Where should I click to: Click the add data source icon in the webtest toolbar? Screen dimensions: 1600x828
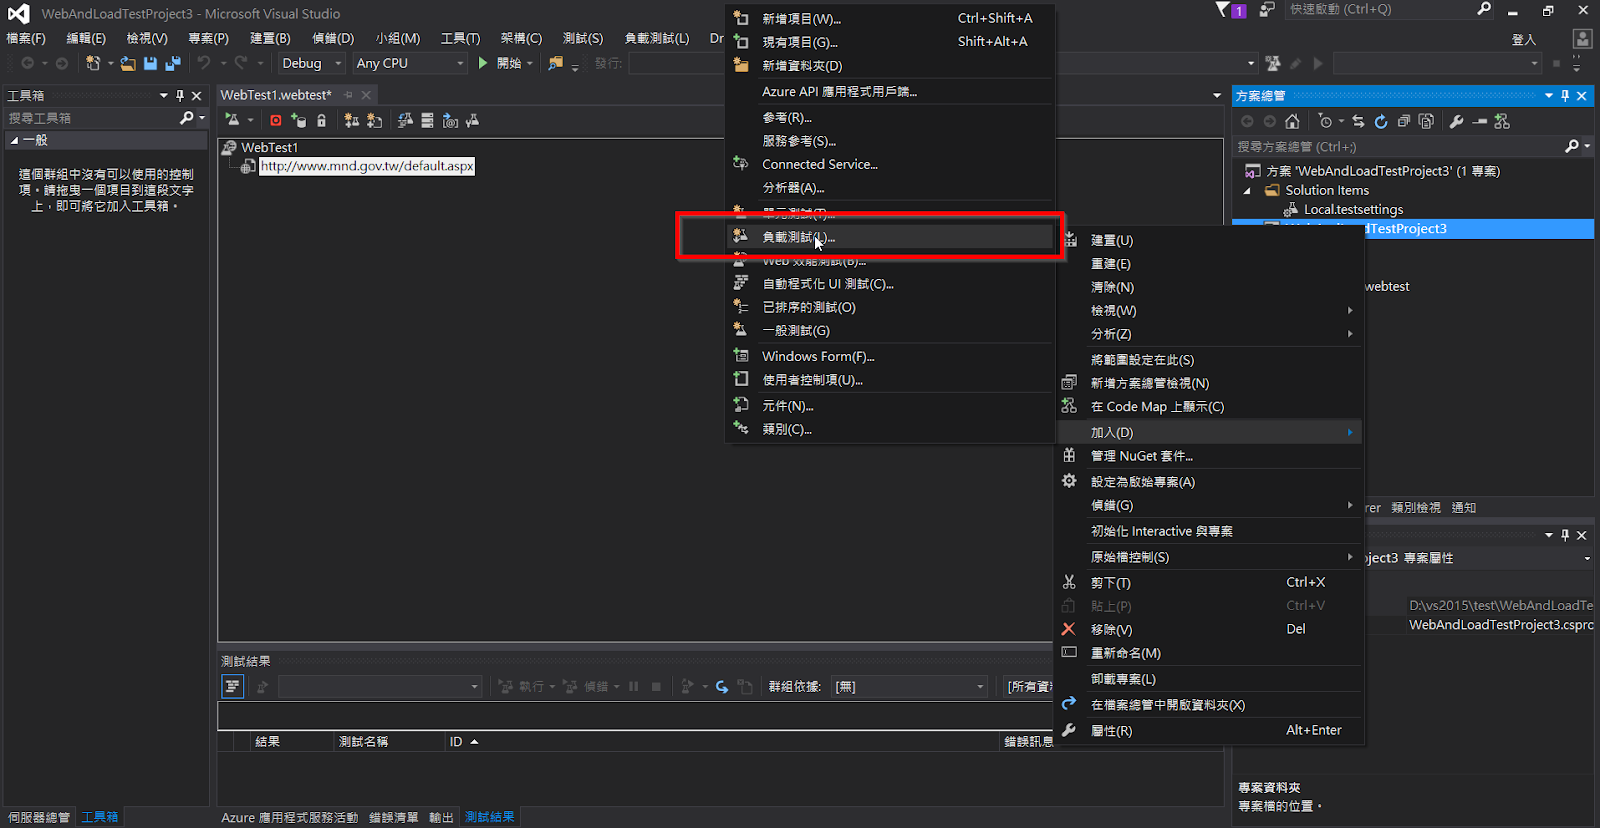pyautogui.click(x=298, y=120)
